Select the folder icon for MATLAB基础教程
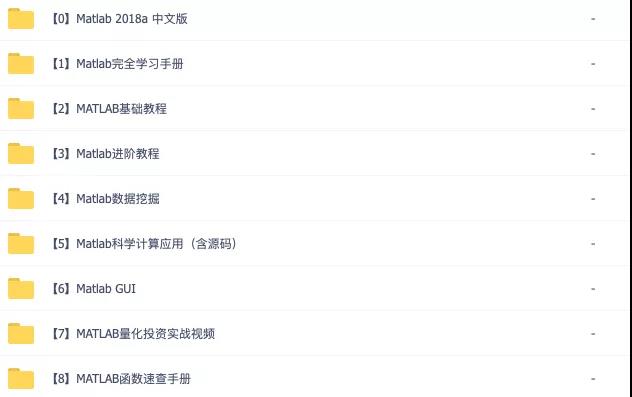 21,108
